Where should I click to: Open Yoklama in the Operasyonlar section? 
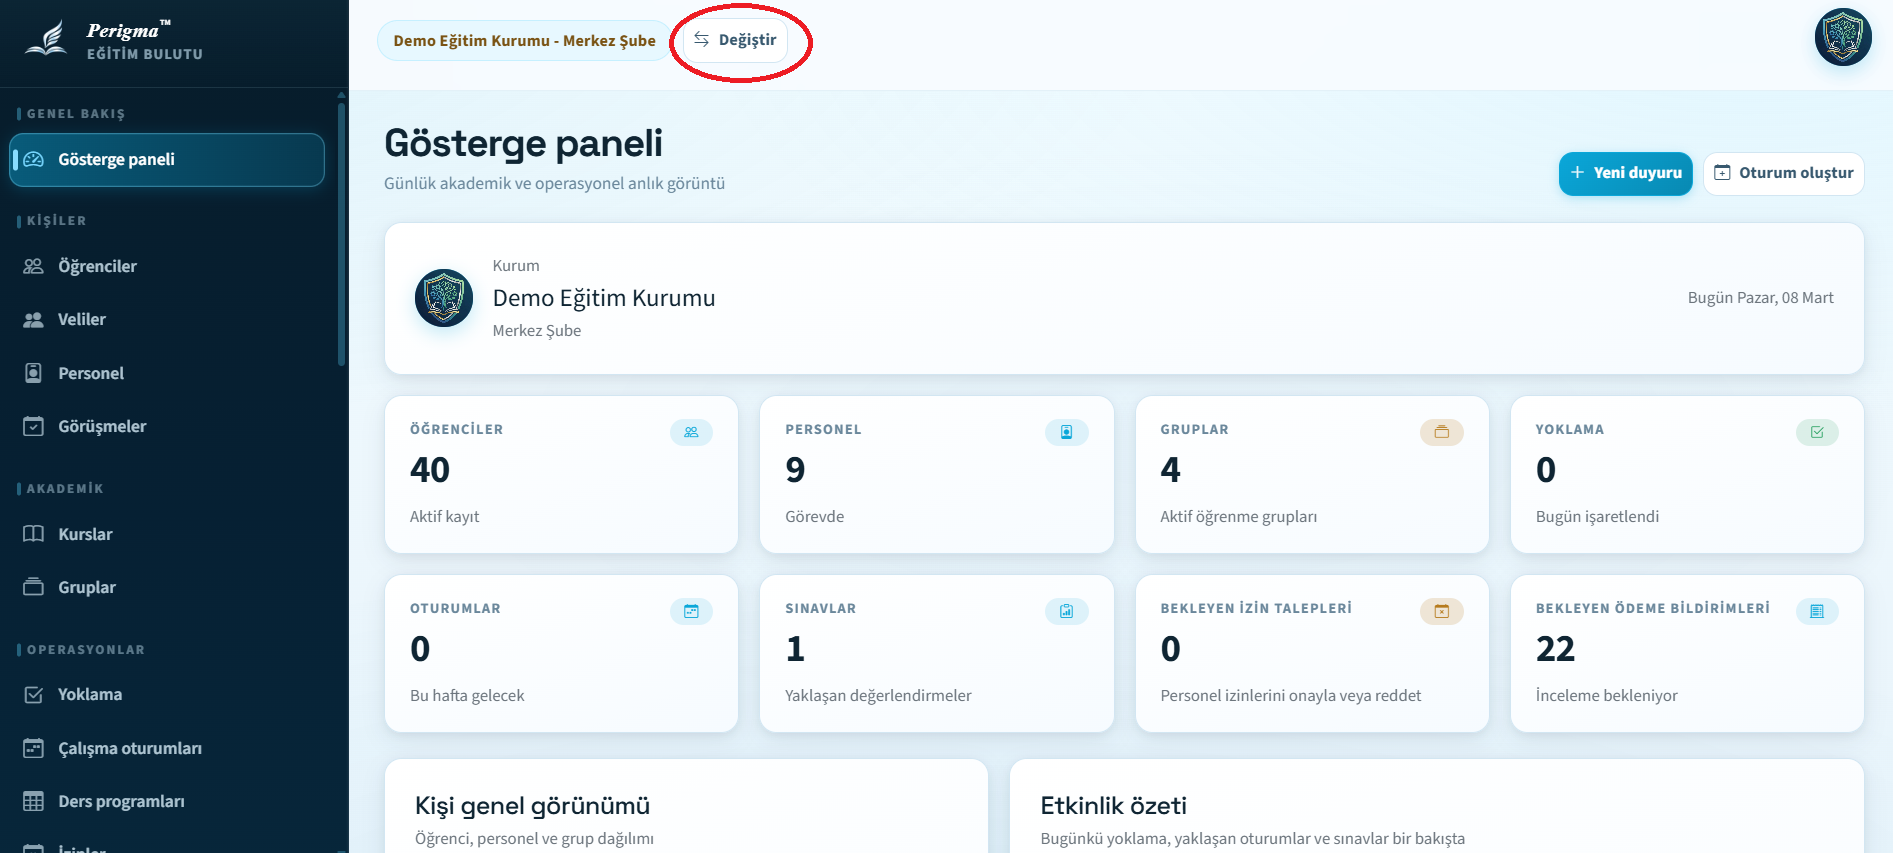(x=89, y=694)
